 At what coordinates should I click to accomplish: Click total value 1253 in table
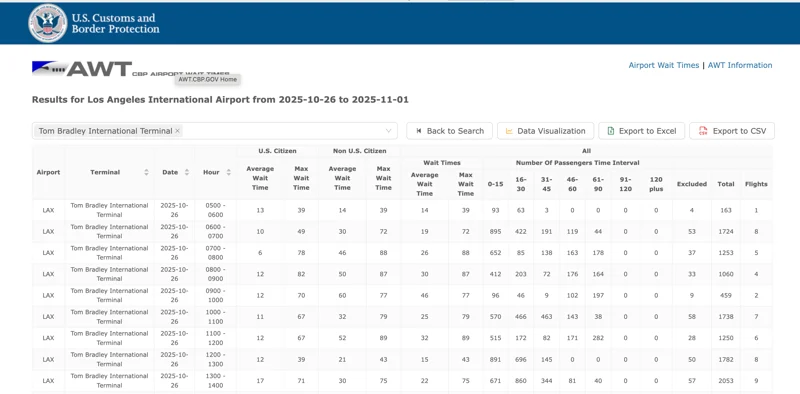pyautogui.click(x=726, y=253)
